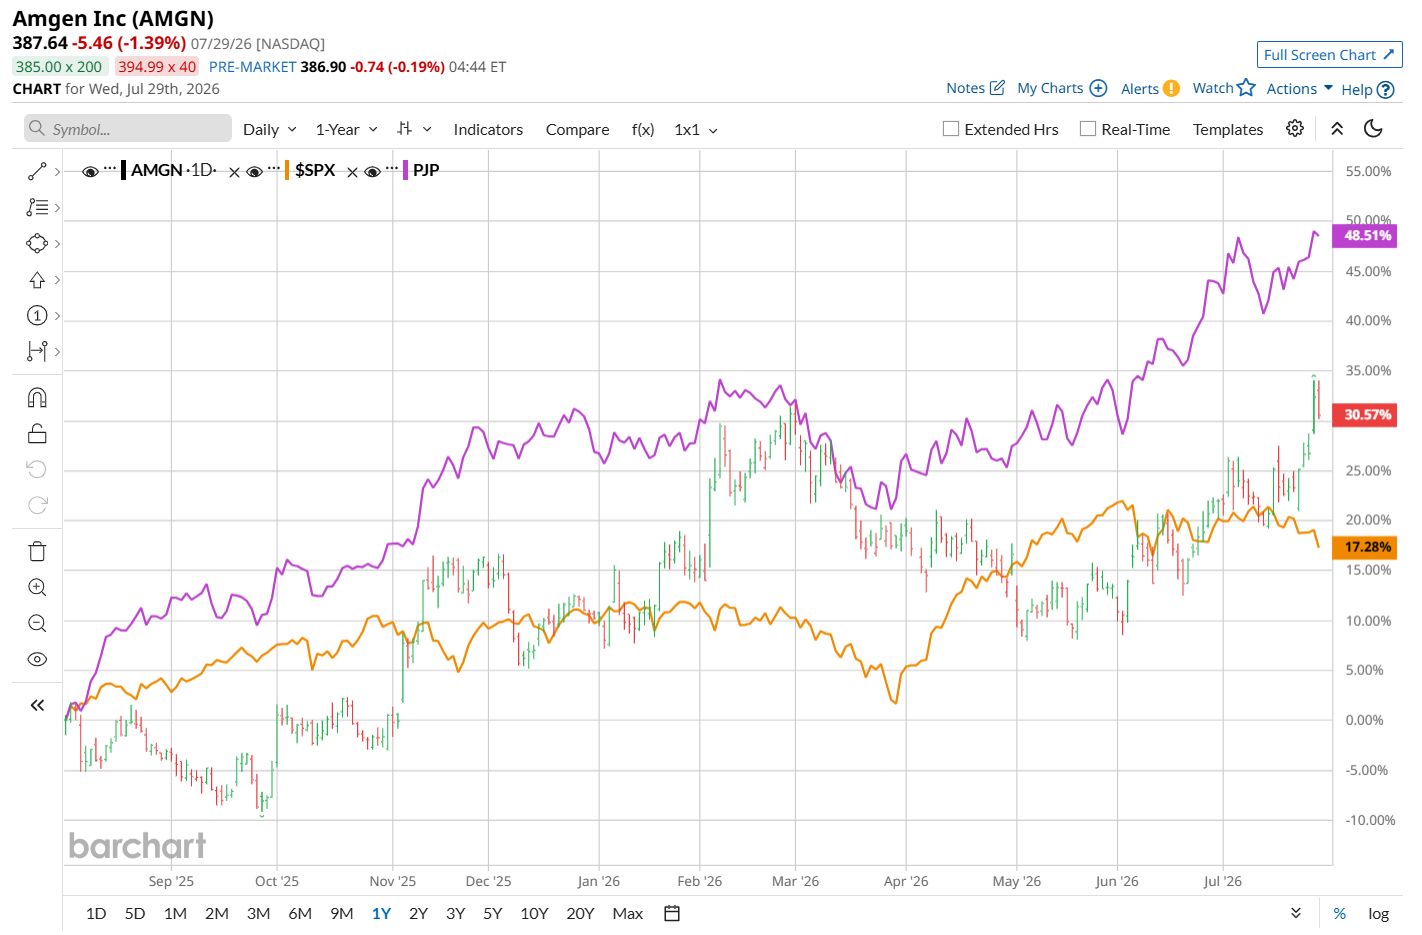Screen dimensions: 1422x935
Task: Select the trend line drawing tool
Action: click(37, 172)
